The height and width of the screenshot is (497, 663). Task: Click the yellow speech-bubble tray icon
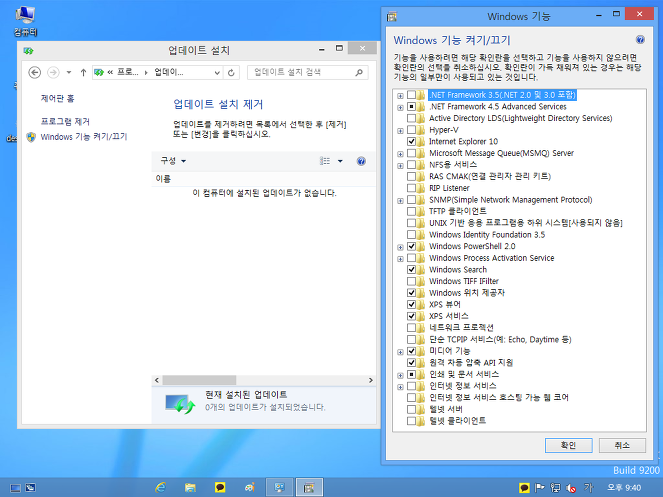[x=524, y=488]
